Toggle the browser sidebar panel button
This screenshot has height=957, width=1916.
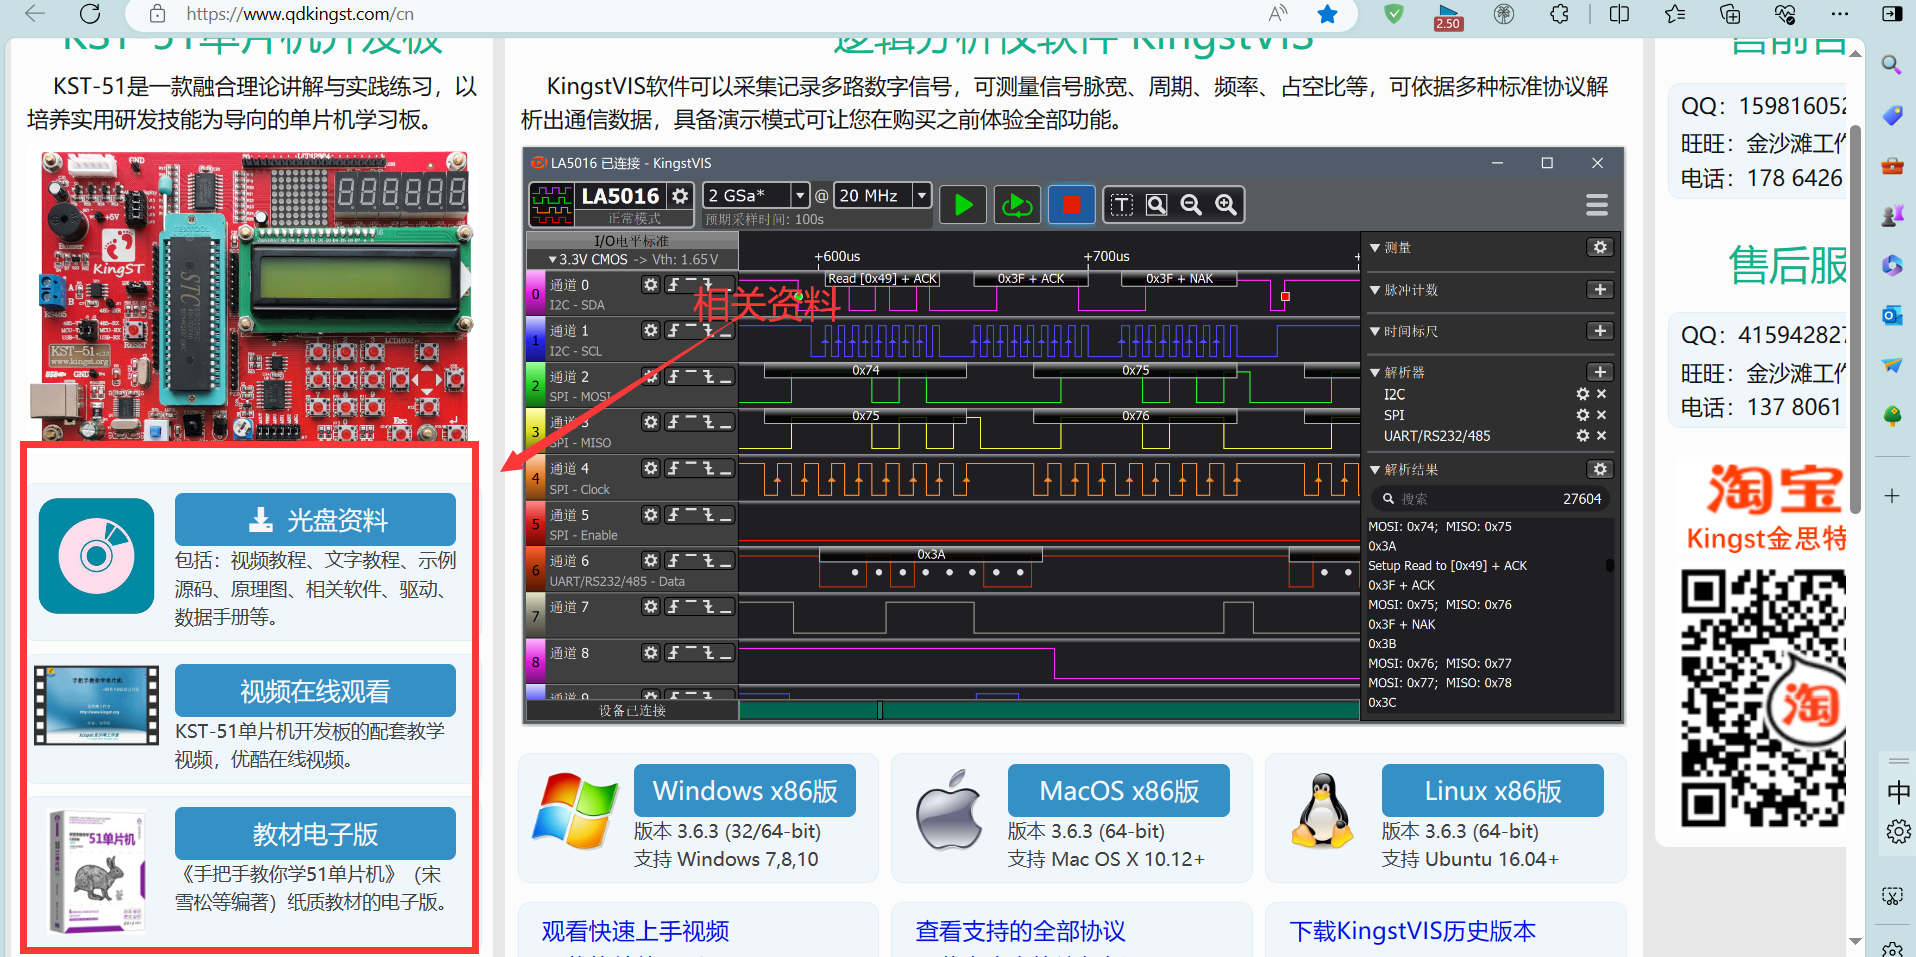click(x=1892, y=14)
